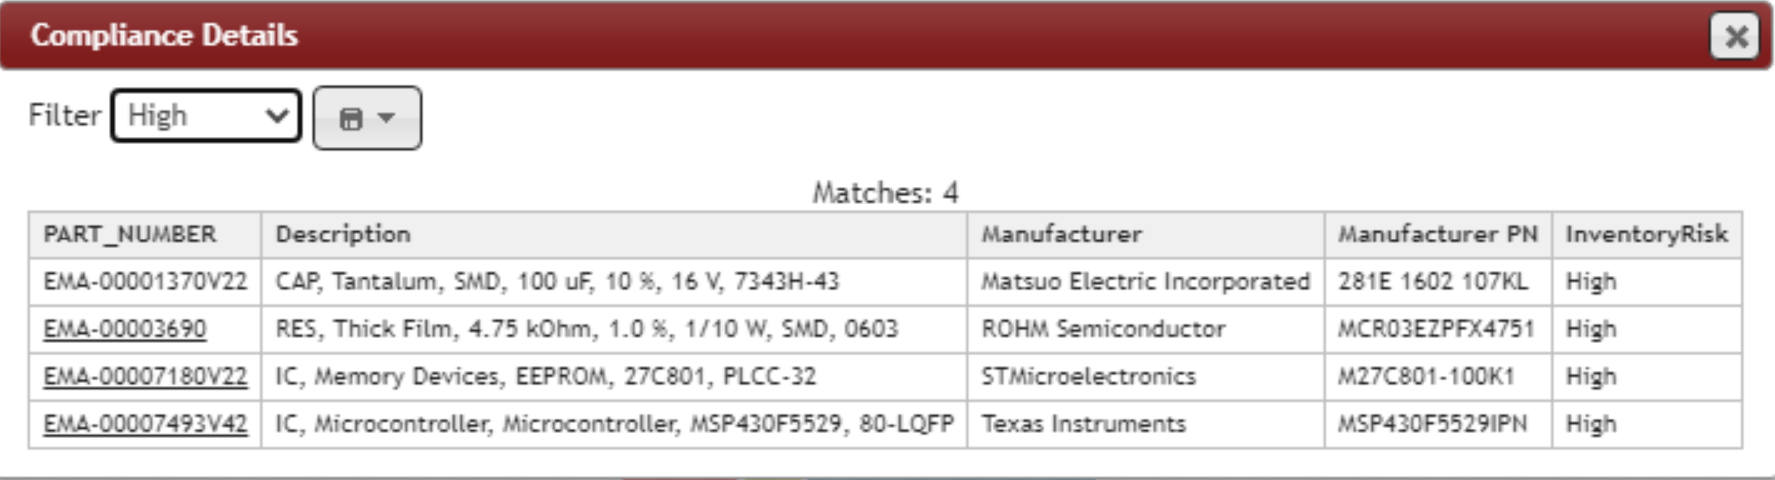Image resolution: width=1775 pixels, height=480 pixels.
Task: Sort by the Description column header
Action: (343, 235)
